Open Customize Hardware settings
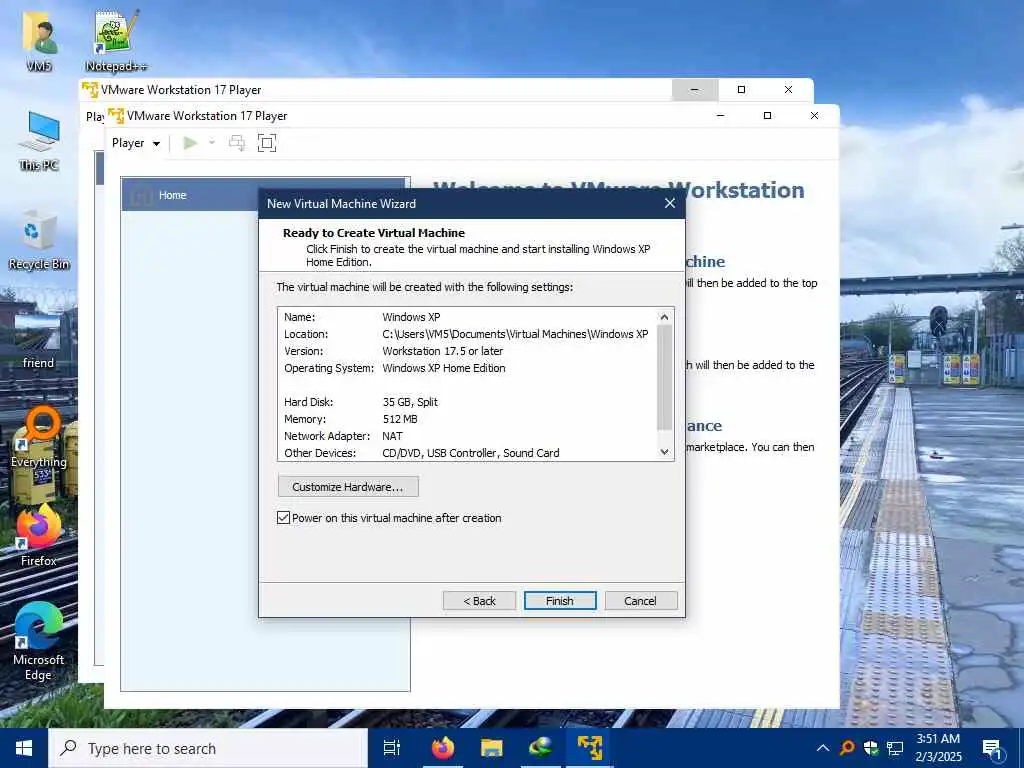Viewport: 1024px width, 768px height. (x=348, y=487)
